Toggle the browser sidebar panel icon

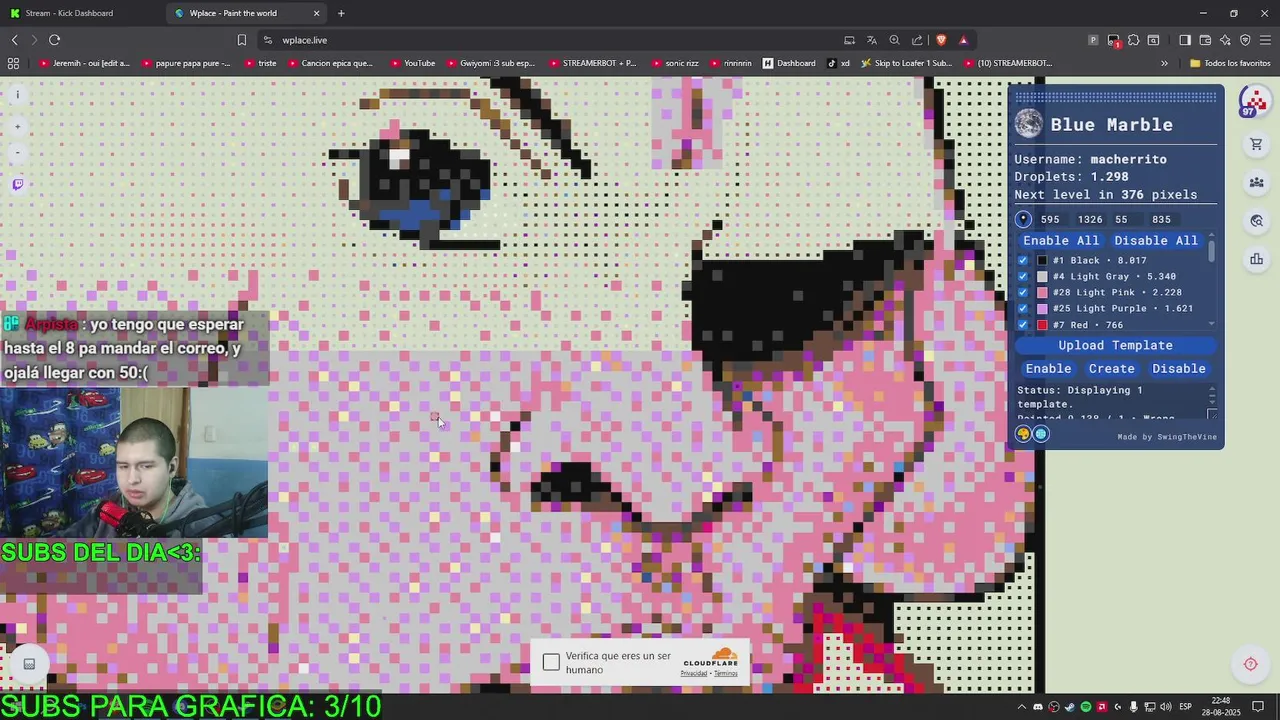[x=1185, y=40]
